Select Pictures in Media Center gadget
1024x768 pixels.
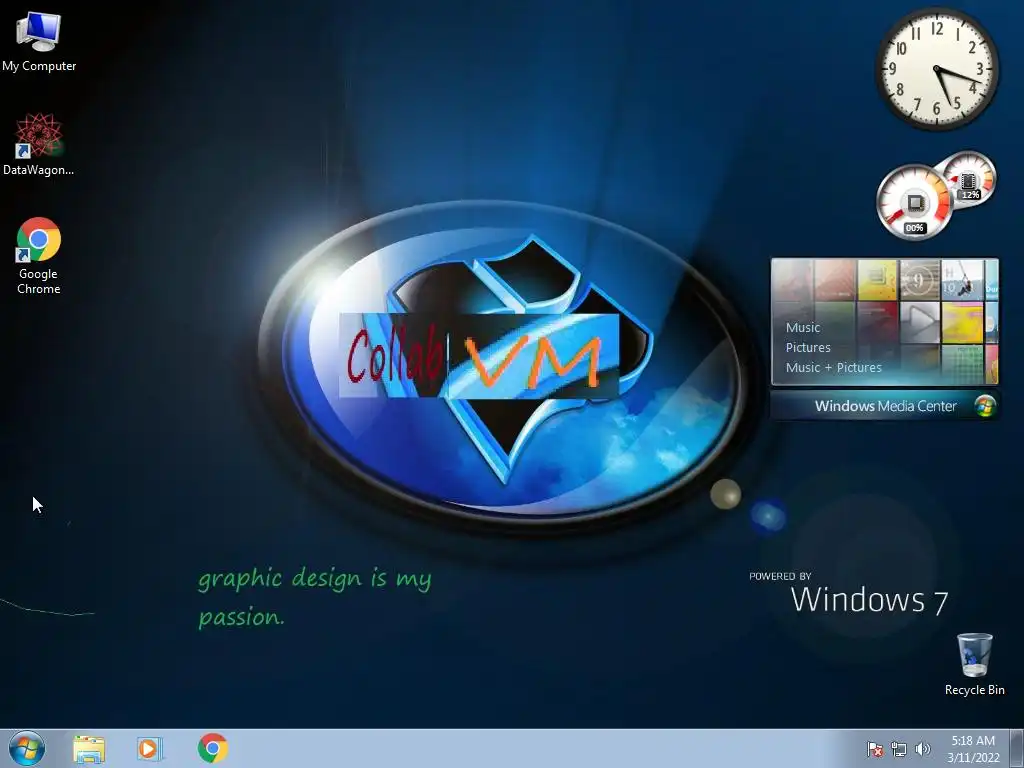(x=808, y=347)
